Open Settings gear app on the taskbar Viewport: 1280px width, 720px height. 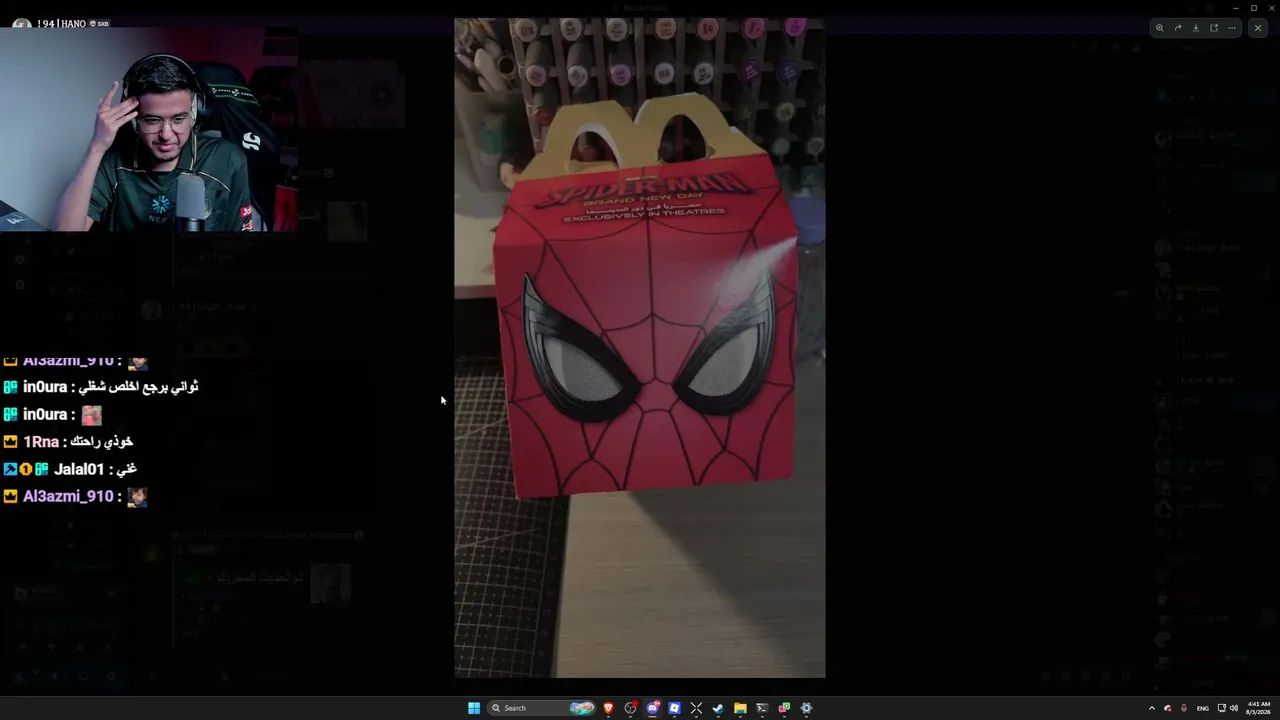(x=806, y=708)
